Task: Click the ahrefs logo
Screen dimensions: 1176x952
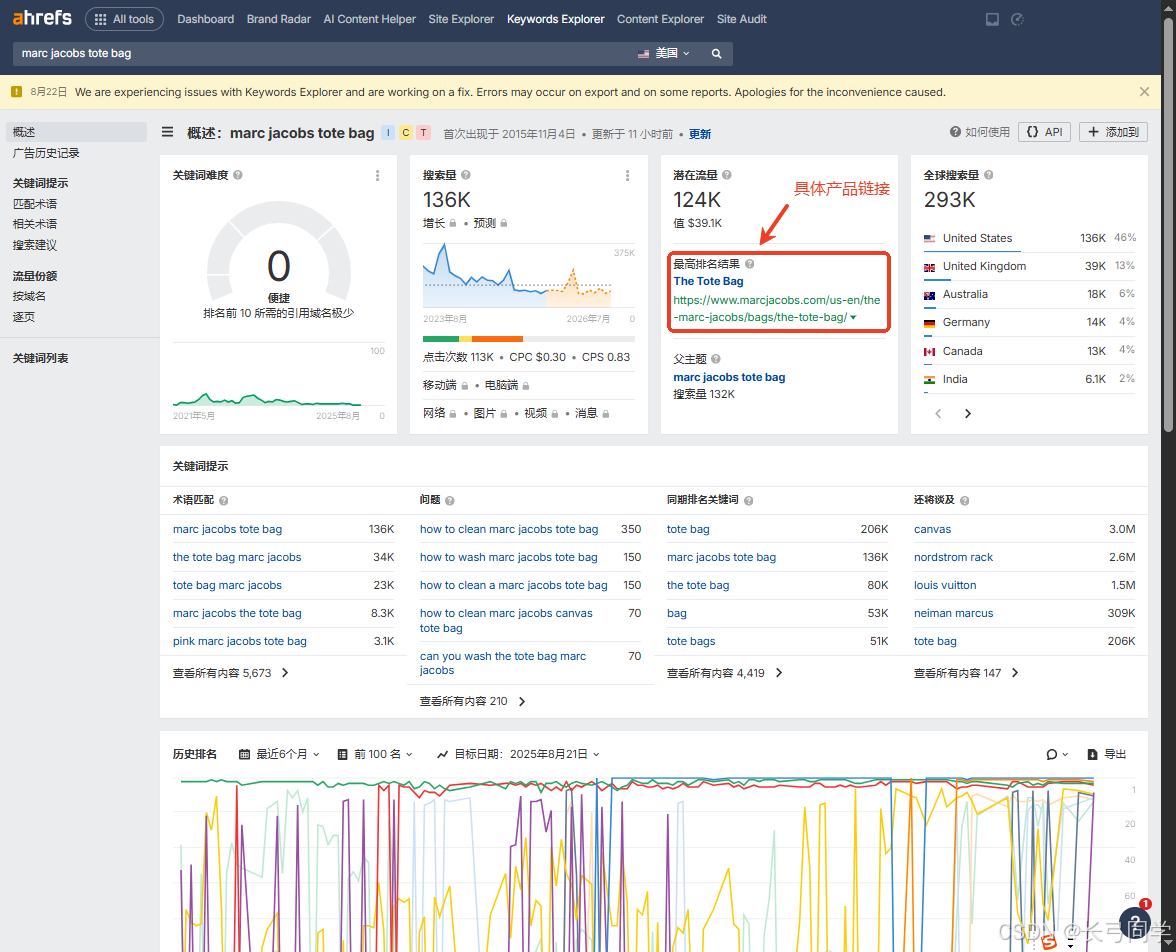Action: click(x=42, y=18)
